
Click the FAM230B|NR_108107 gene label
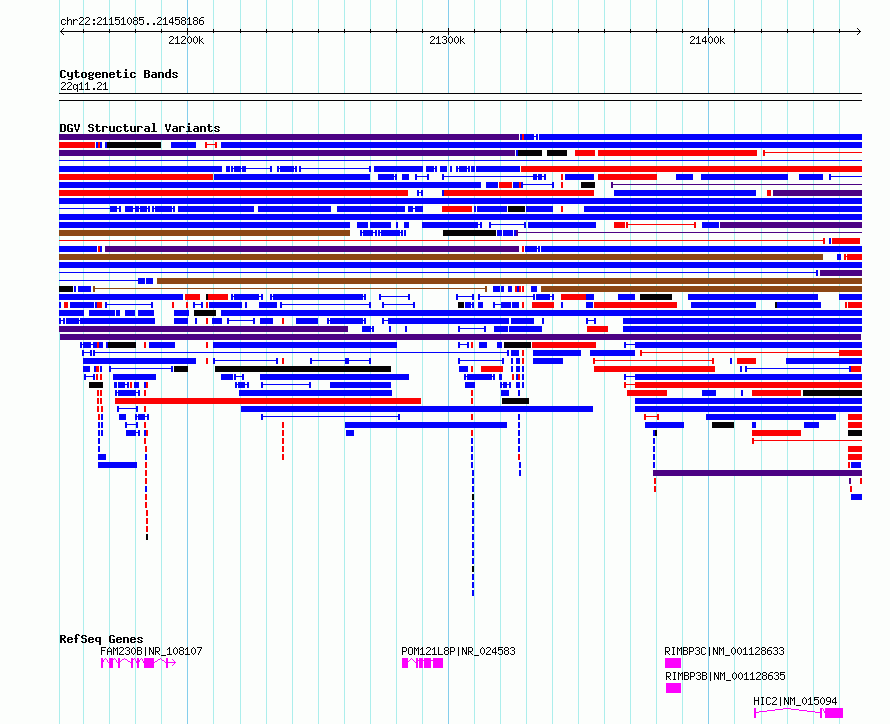tap(151, 651)
